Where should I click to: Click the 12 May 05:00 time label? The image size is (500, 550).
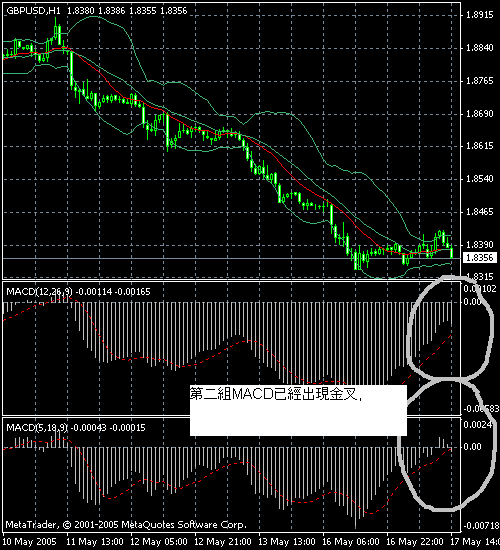click(x=159, y=542)
